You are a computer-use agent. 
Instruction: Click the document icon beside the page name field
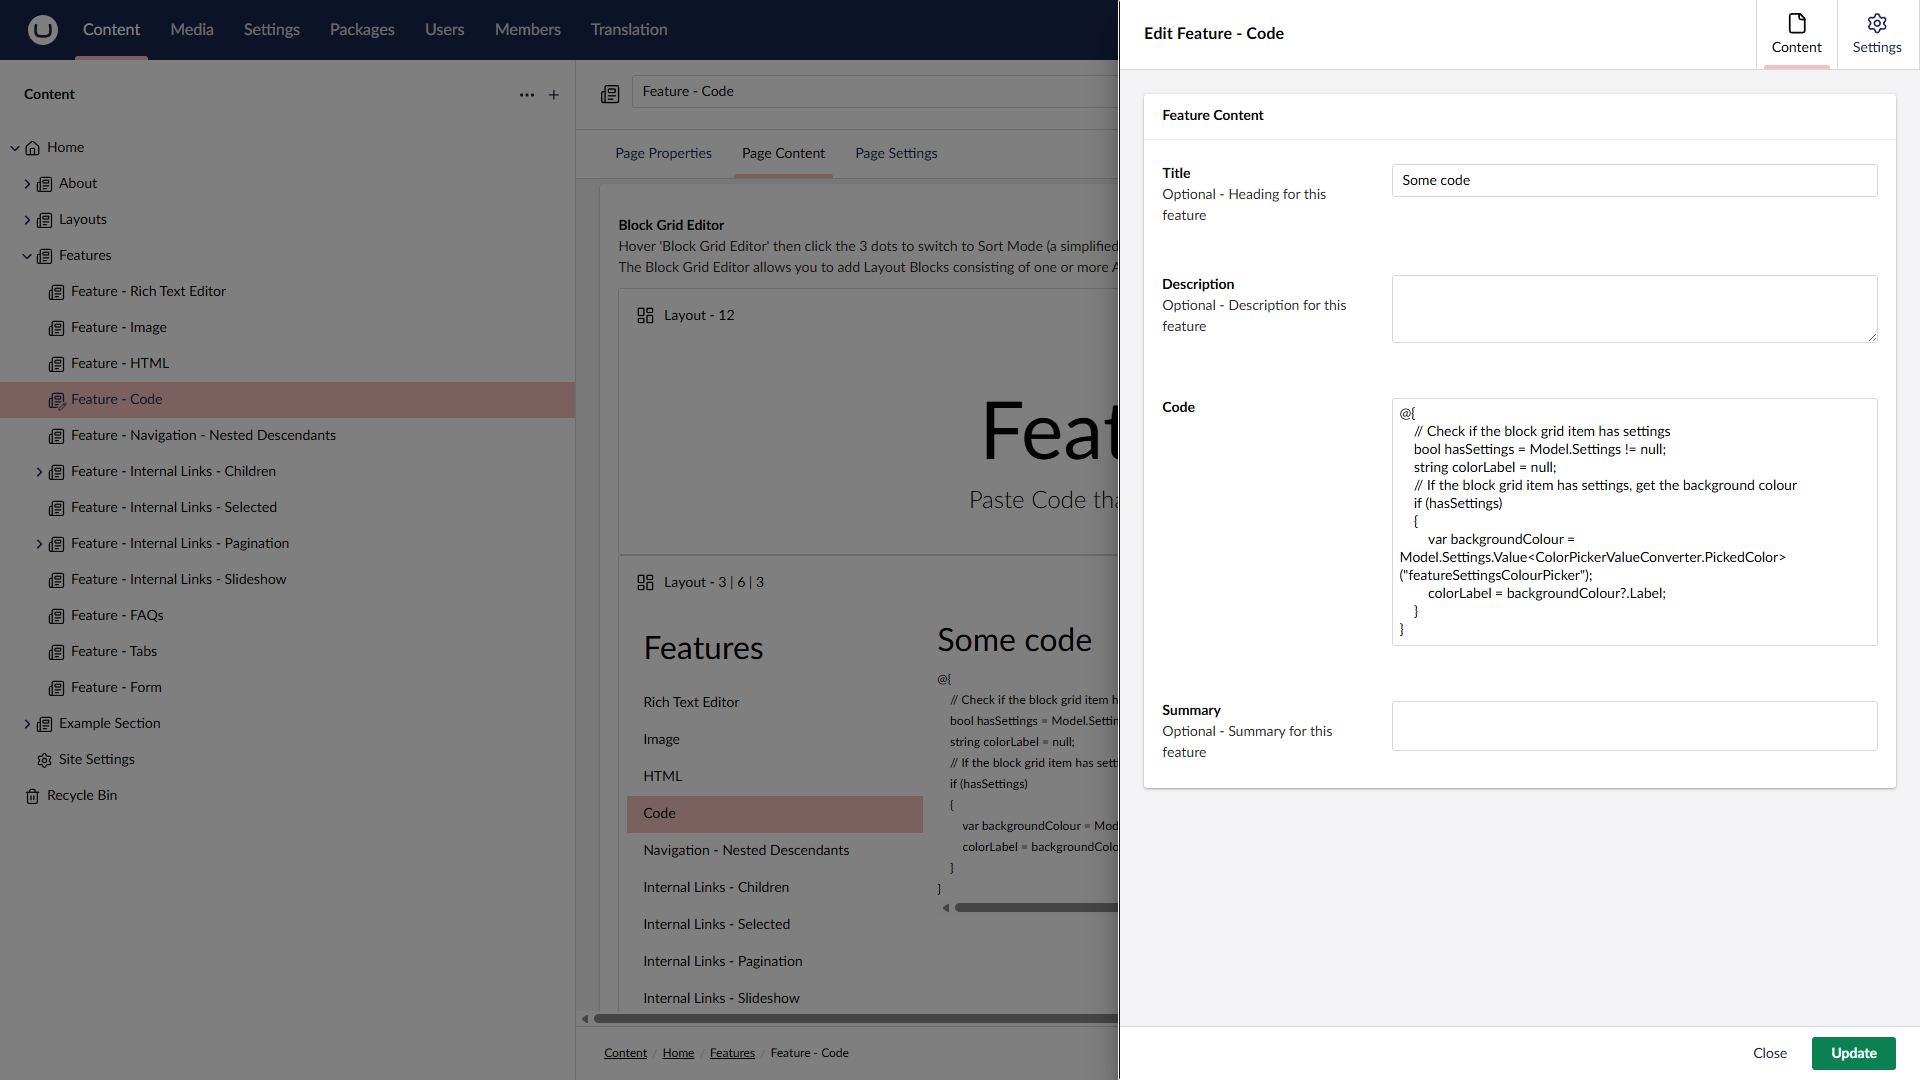point(610,94)
